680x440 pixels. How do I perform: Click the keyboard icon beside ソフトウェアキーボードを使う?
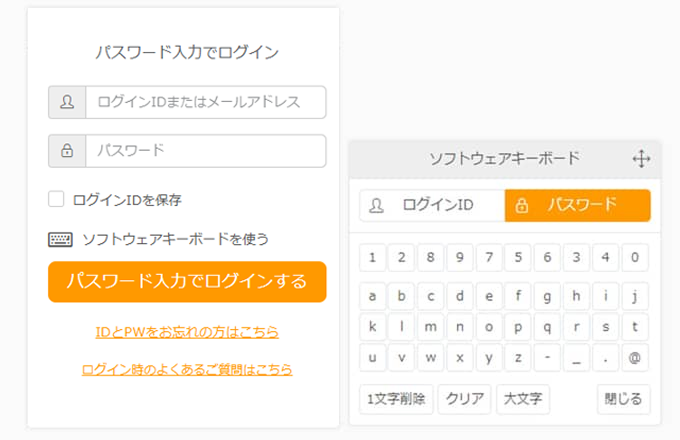tap(61, 239)
